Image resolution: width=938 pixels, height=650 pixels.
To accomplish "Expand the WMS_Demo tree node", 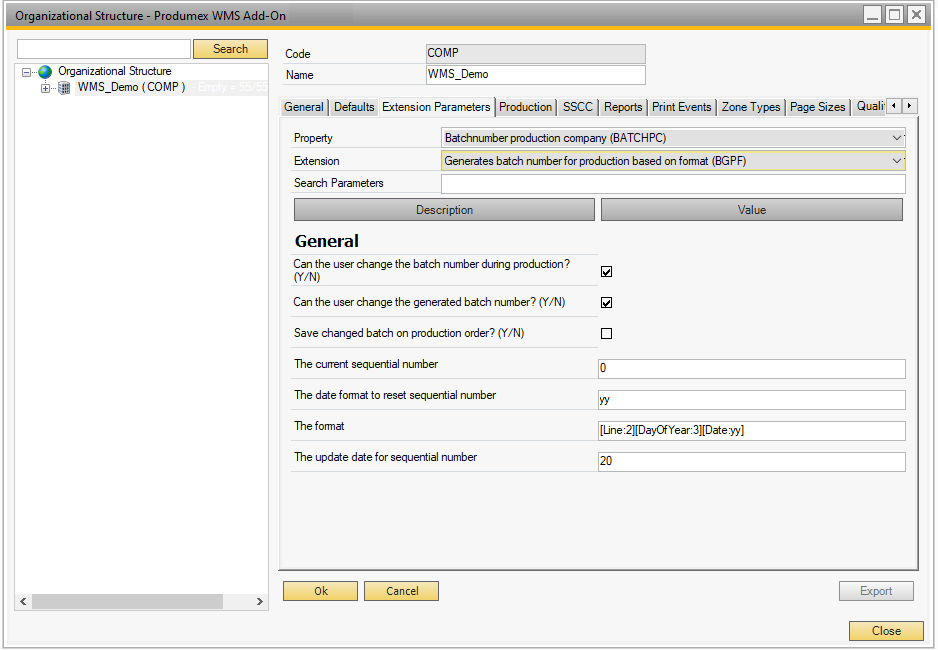I will pyautogui.click(x=45, y=88).
